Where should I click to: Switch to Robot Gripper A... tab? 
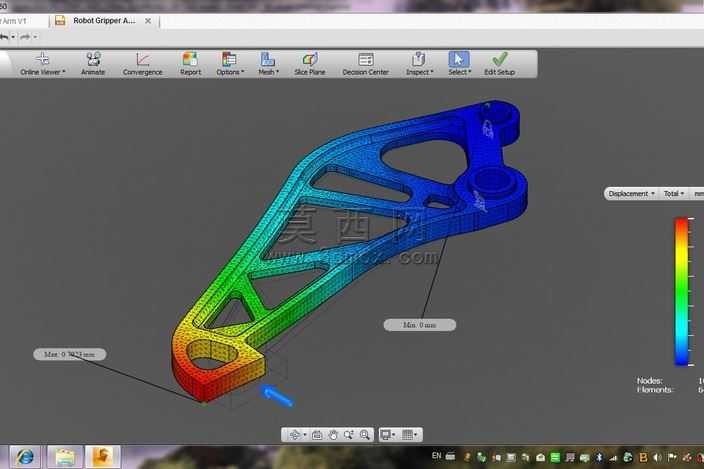(104, 21)
